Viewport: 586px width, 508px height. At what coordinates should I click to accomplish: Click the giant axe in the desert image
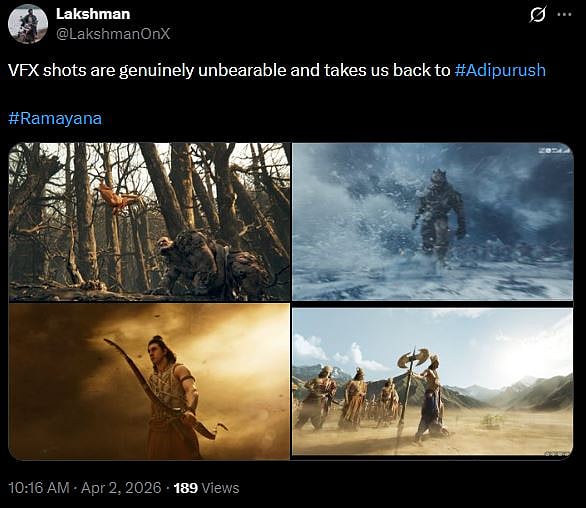tap(410, 389)
